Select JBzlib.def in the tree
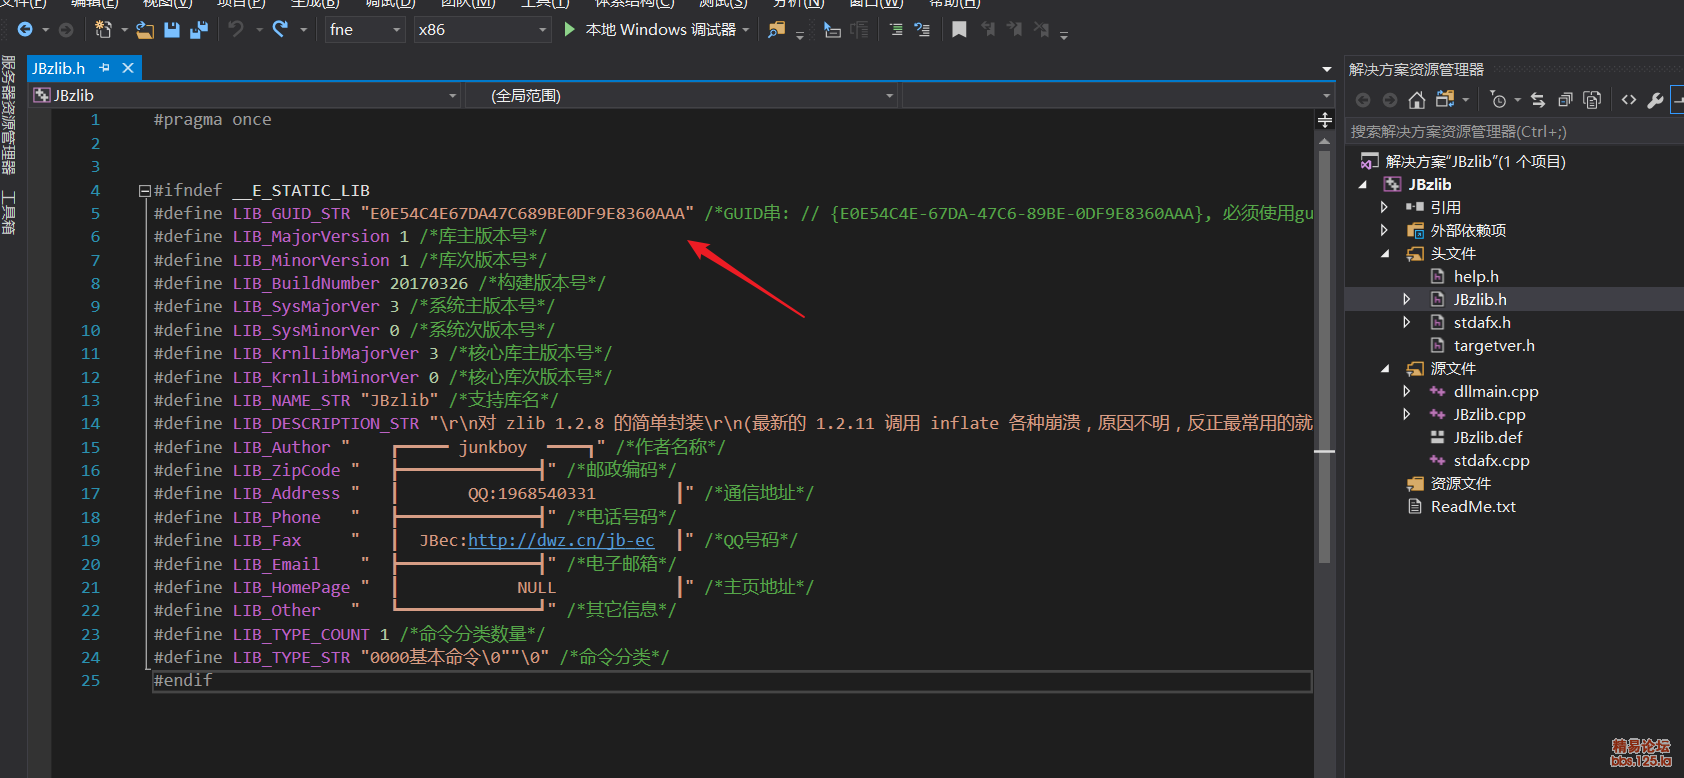This screenshot has width=1684, height=778. [x=1488, y=437]
